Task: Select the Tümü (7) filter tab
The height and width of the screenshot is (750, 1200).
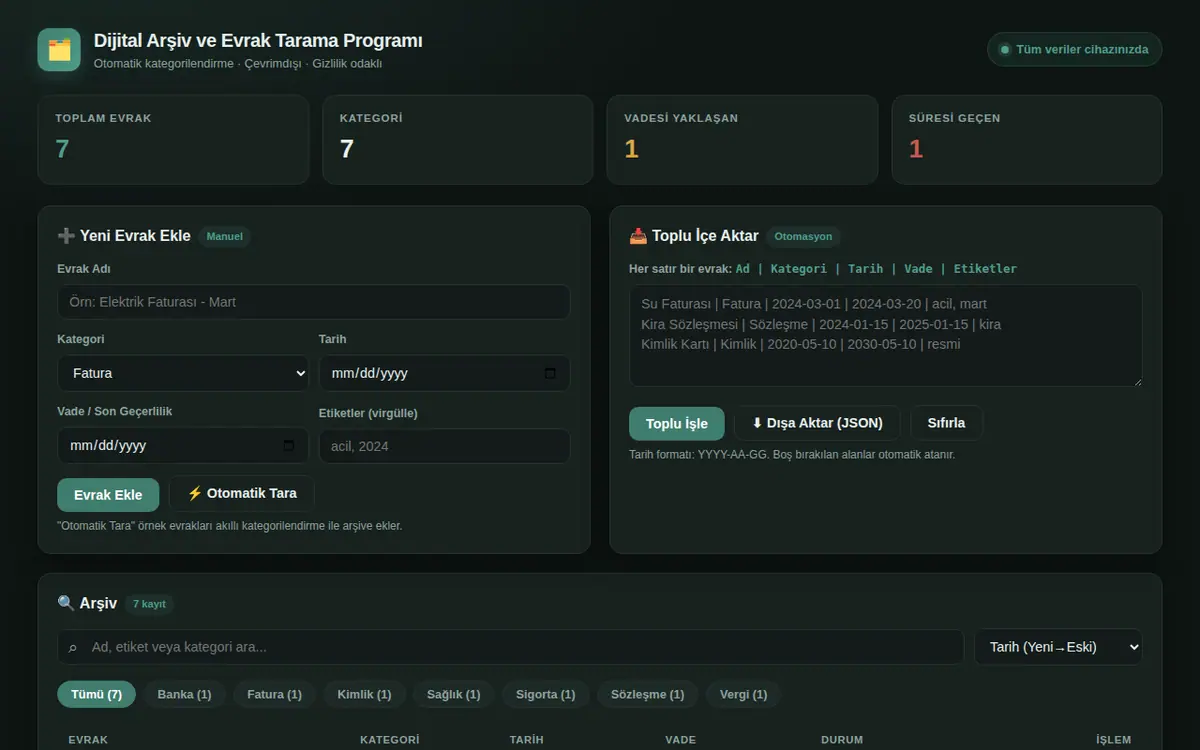Action: click(x=97, y=694)
